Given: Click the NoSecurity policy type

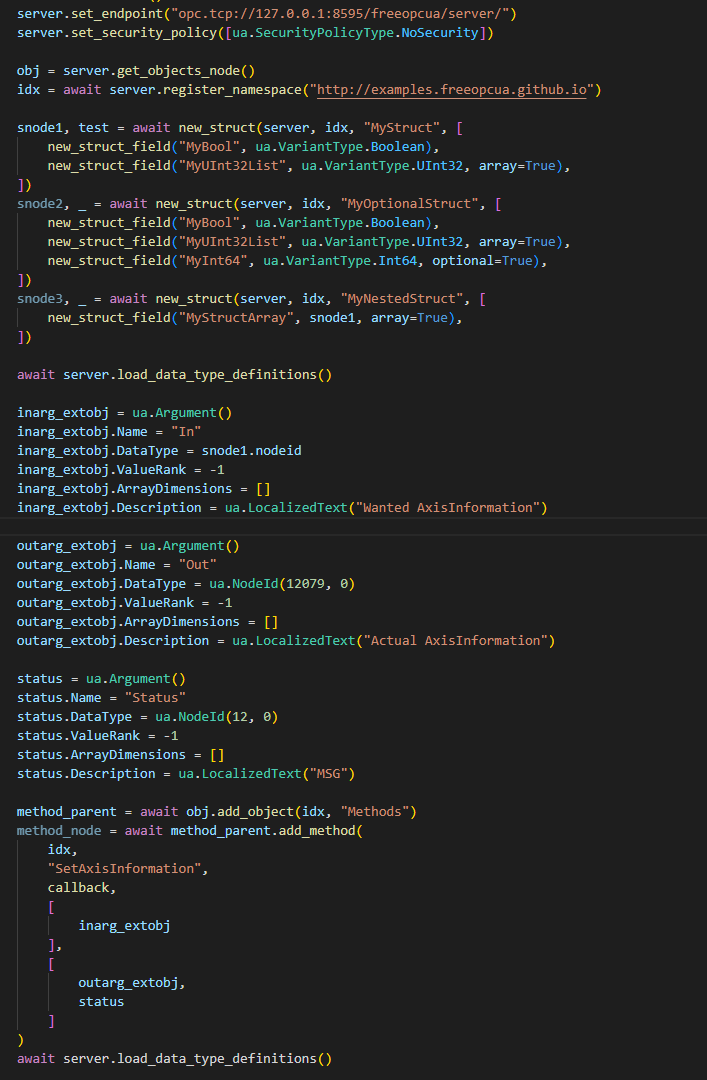Looking at the screenshot, I should [440, 32].
